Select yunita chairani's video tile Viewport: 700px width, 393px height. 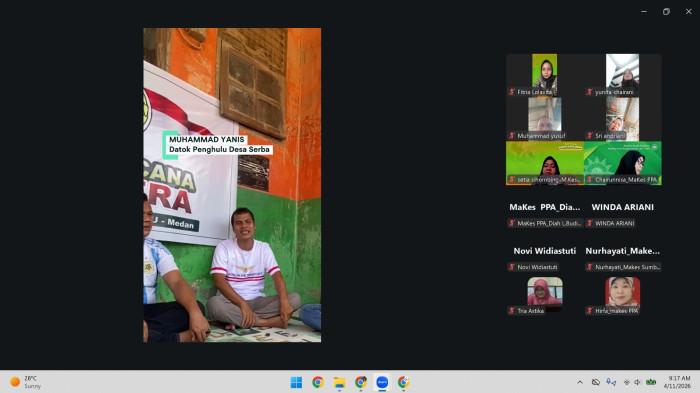pos(622,75)
